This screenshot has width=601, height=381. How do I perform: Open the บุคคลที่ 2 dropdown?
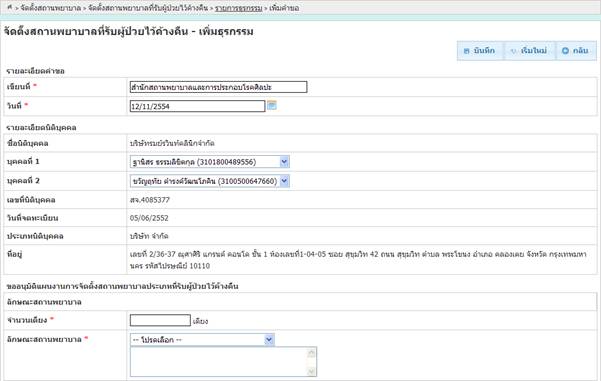click(210, 181)
